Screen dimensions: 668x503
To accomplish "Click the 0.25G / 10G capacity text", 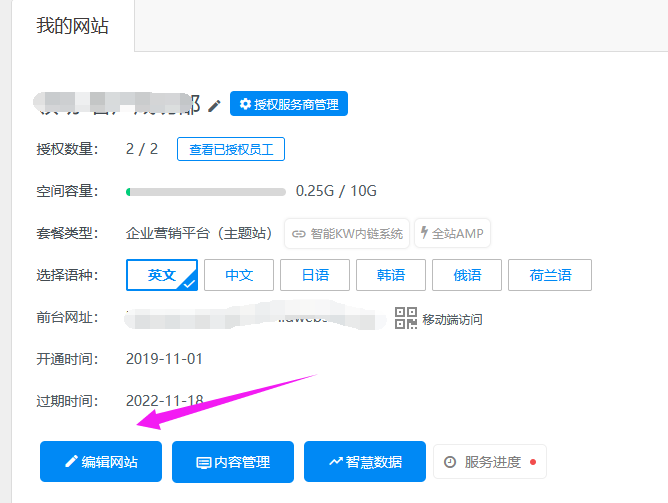I will (336, 191).
